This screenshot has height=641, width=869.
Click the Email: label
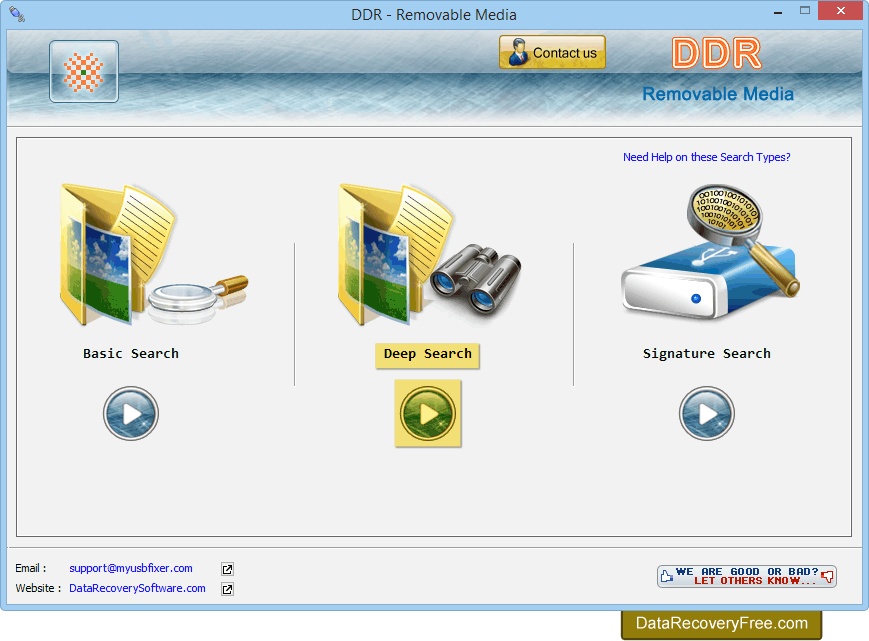30,568
